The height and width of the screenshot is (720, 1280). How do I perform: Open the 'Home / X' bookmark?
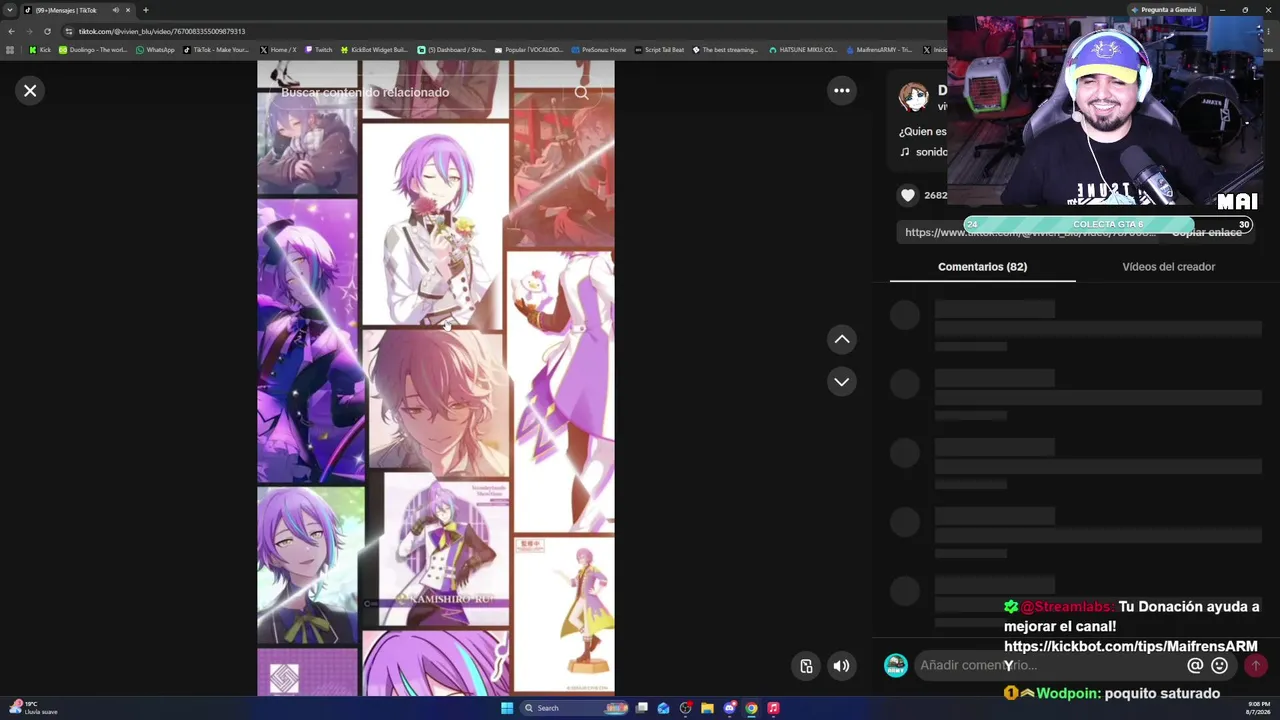[x=277, y=50]
